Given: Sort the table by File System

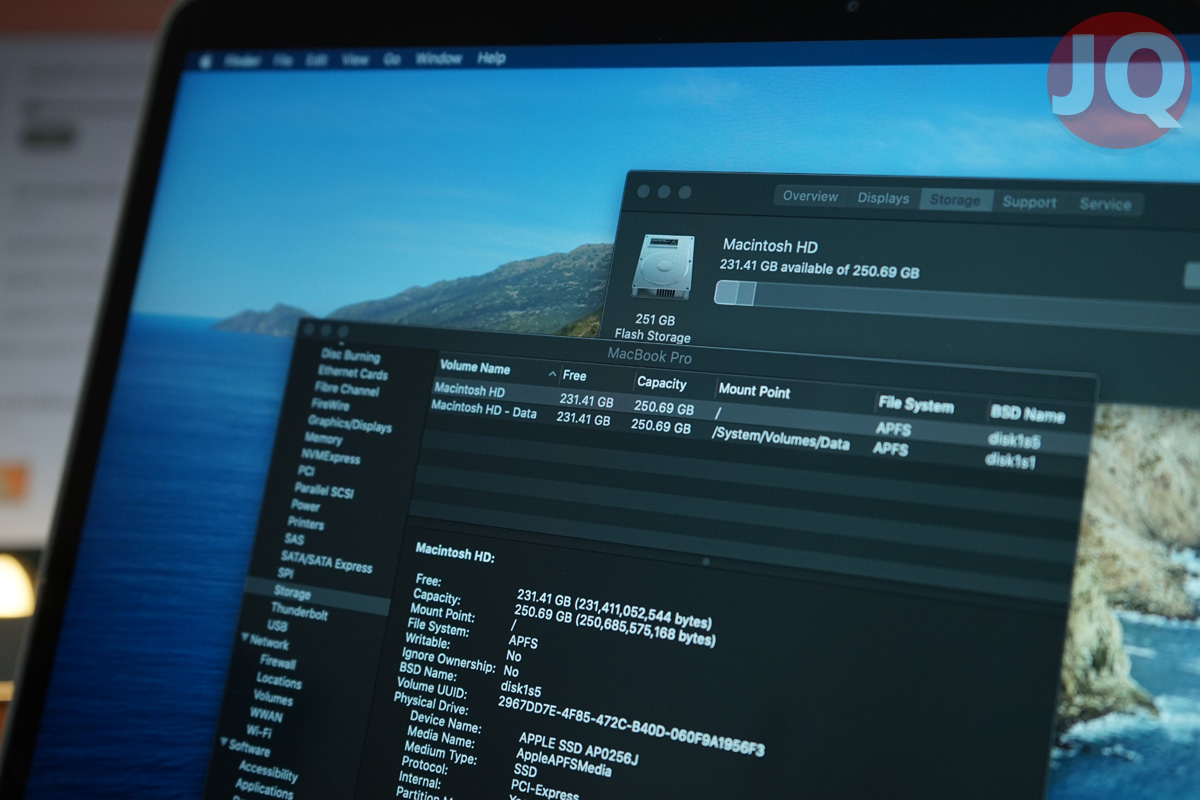Looking at the screenshot, I should [x=915, y=404].
